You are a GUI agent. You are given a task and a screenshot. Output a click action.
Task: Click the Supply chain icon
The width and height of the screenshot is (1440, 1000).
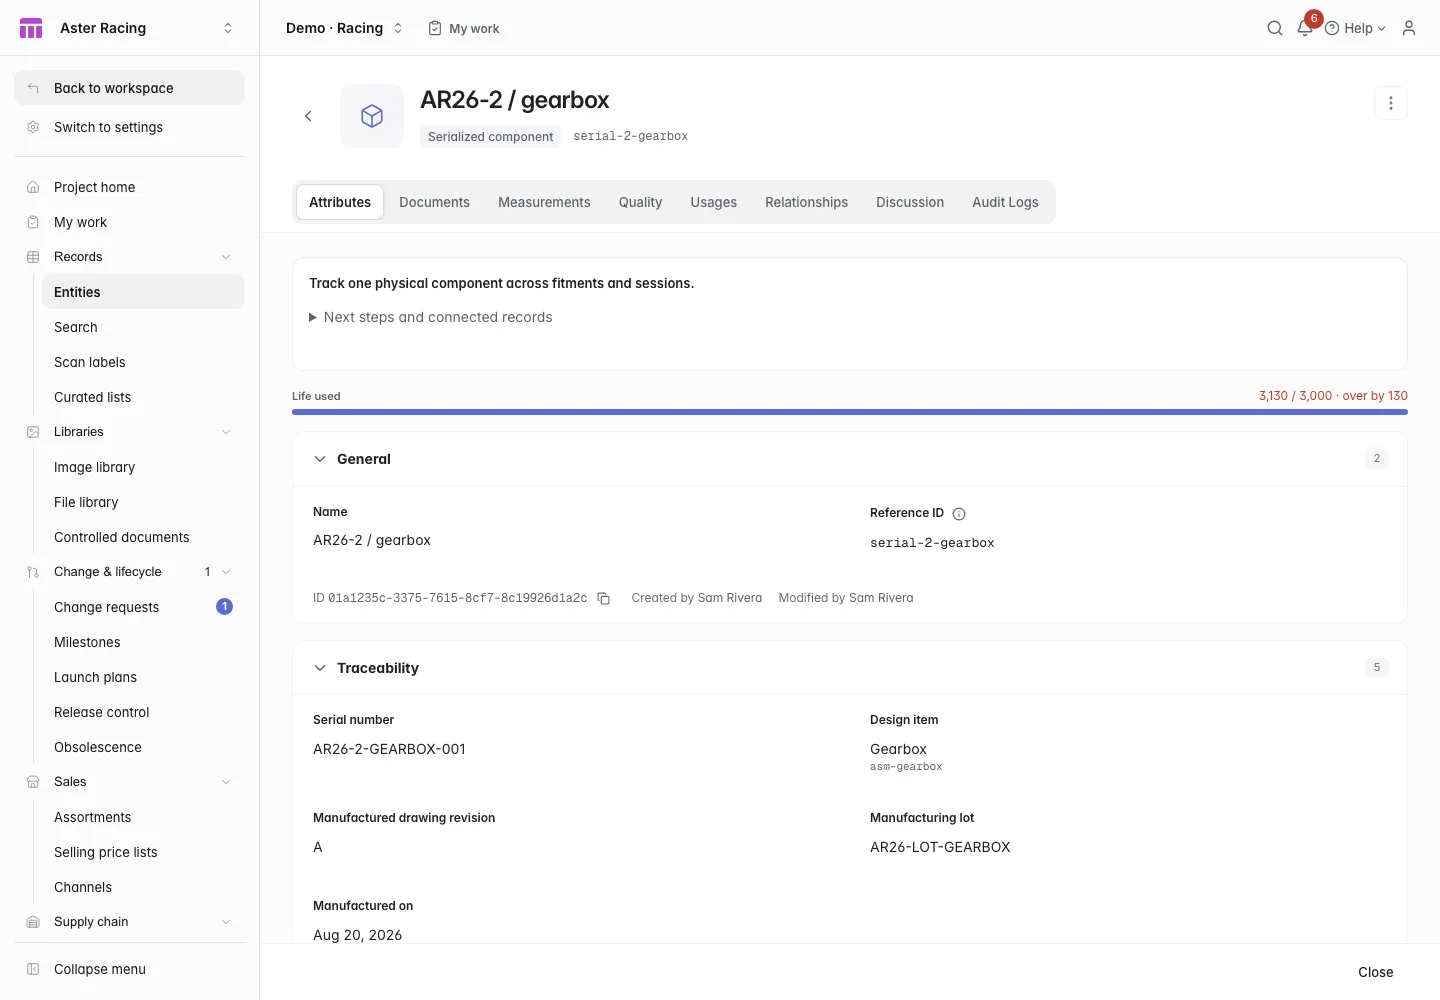(x=33, y=922)
